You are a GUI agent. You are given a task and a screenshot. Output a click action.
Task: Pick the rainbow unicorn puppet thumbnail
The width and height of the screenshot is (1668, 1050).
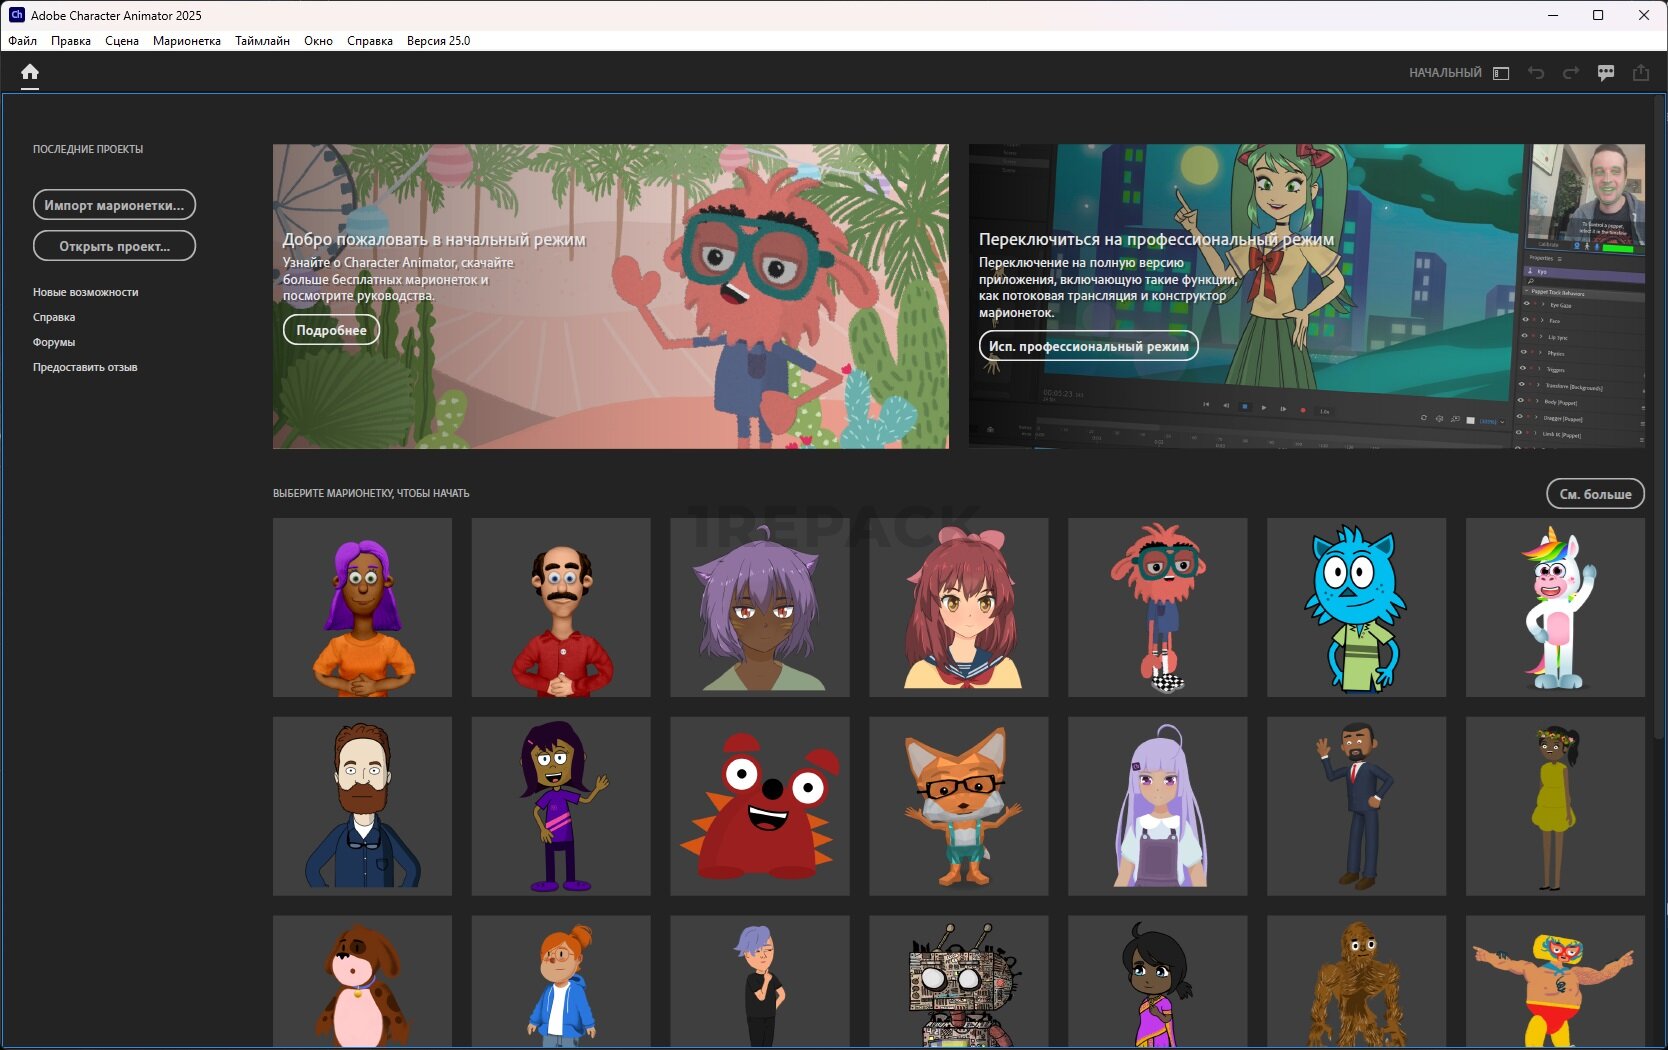point(1555,607)
